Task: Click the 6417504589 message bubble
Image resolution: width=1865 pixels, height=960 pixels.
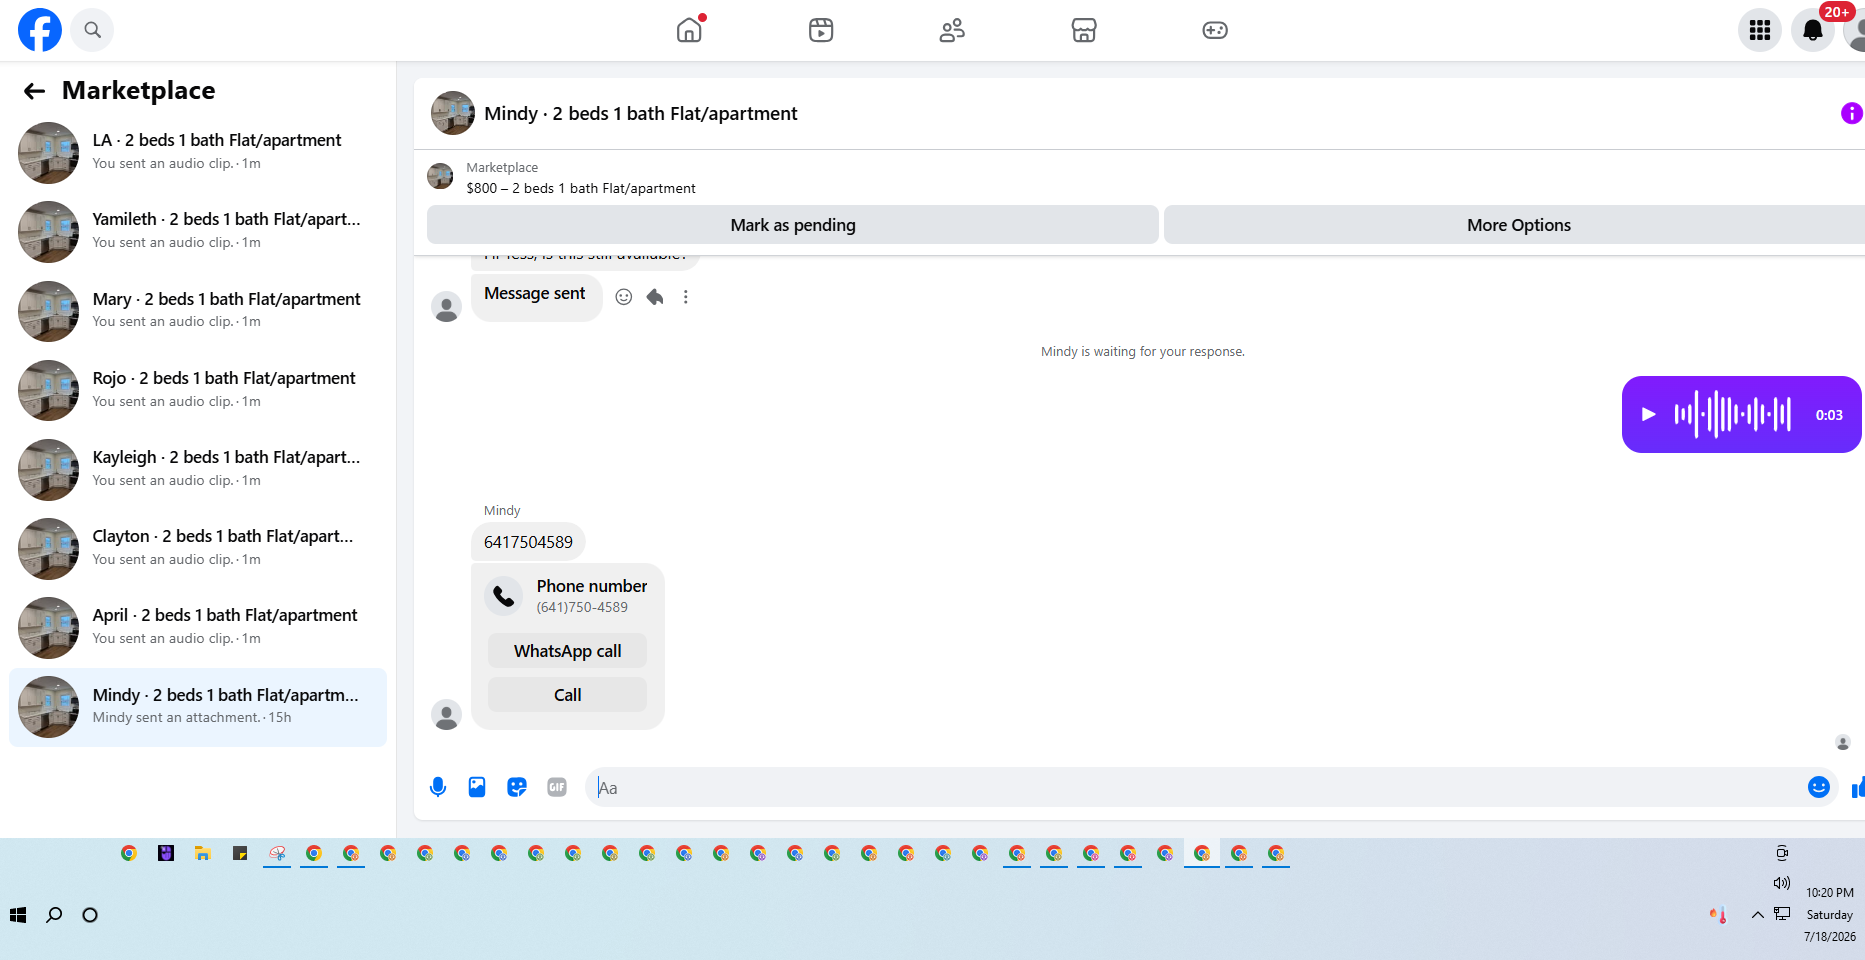Action: [528, 542]
